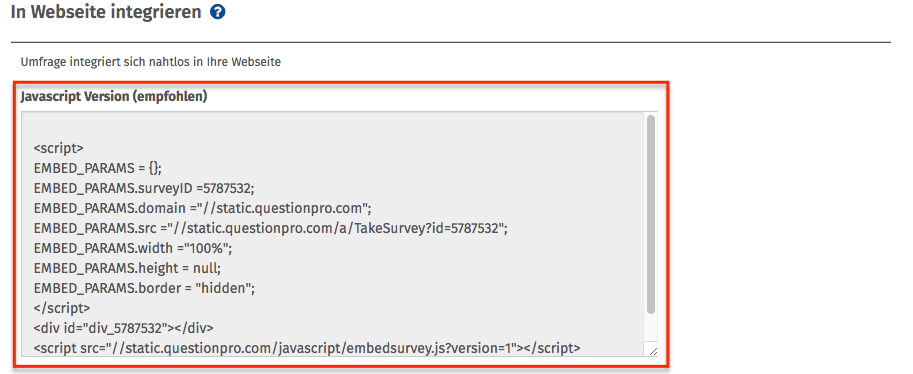The image size is (913, 374).
Task: Click the opening <script> line in code
Action: (58, 148)
